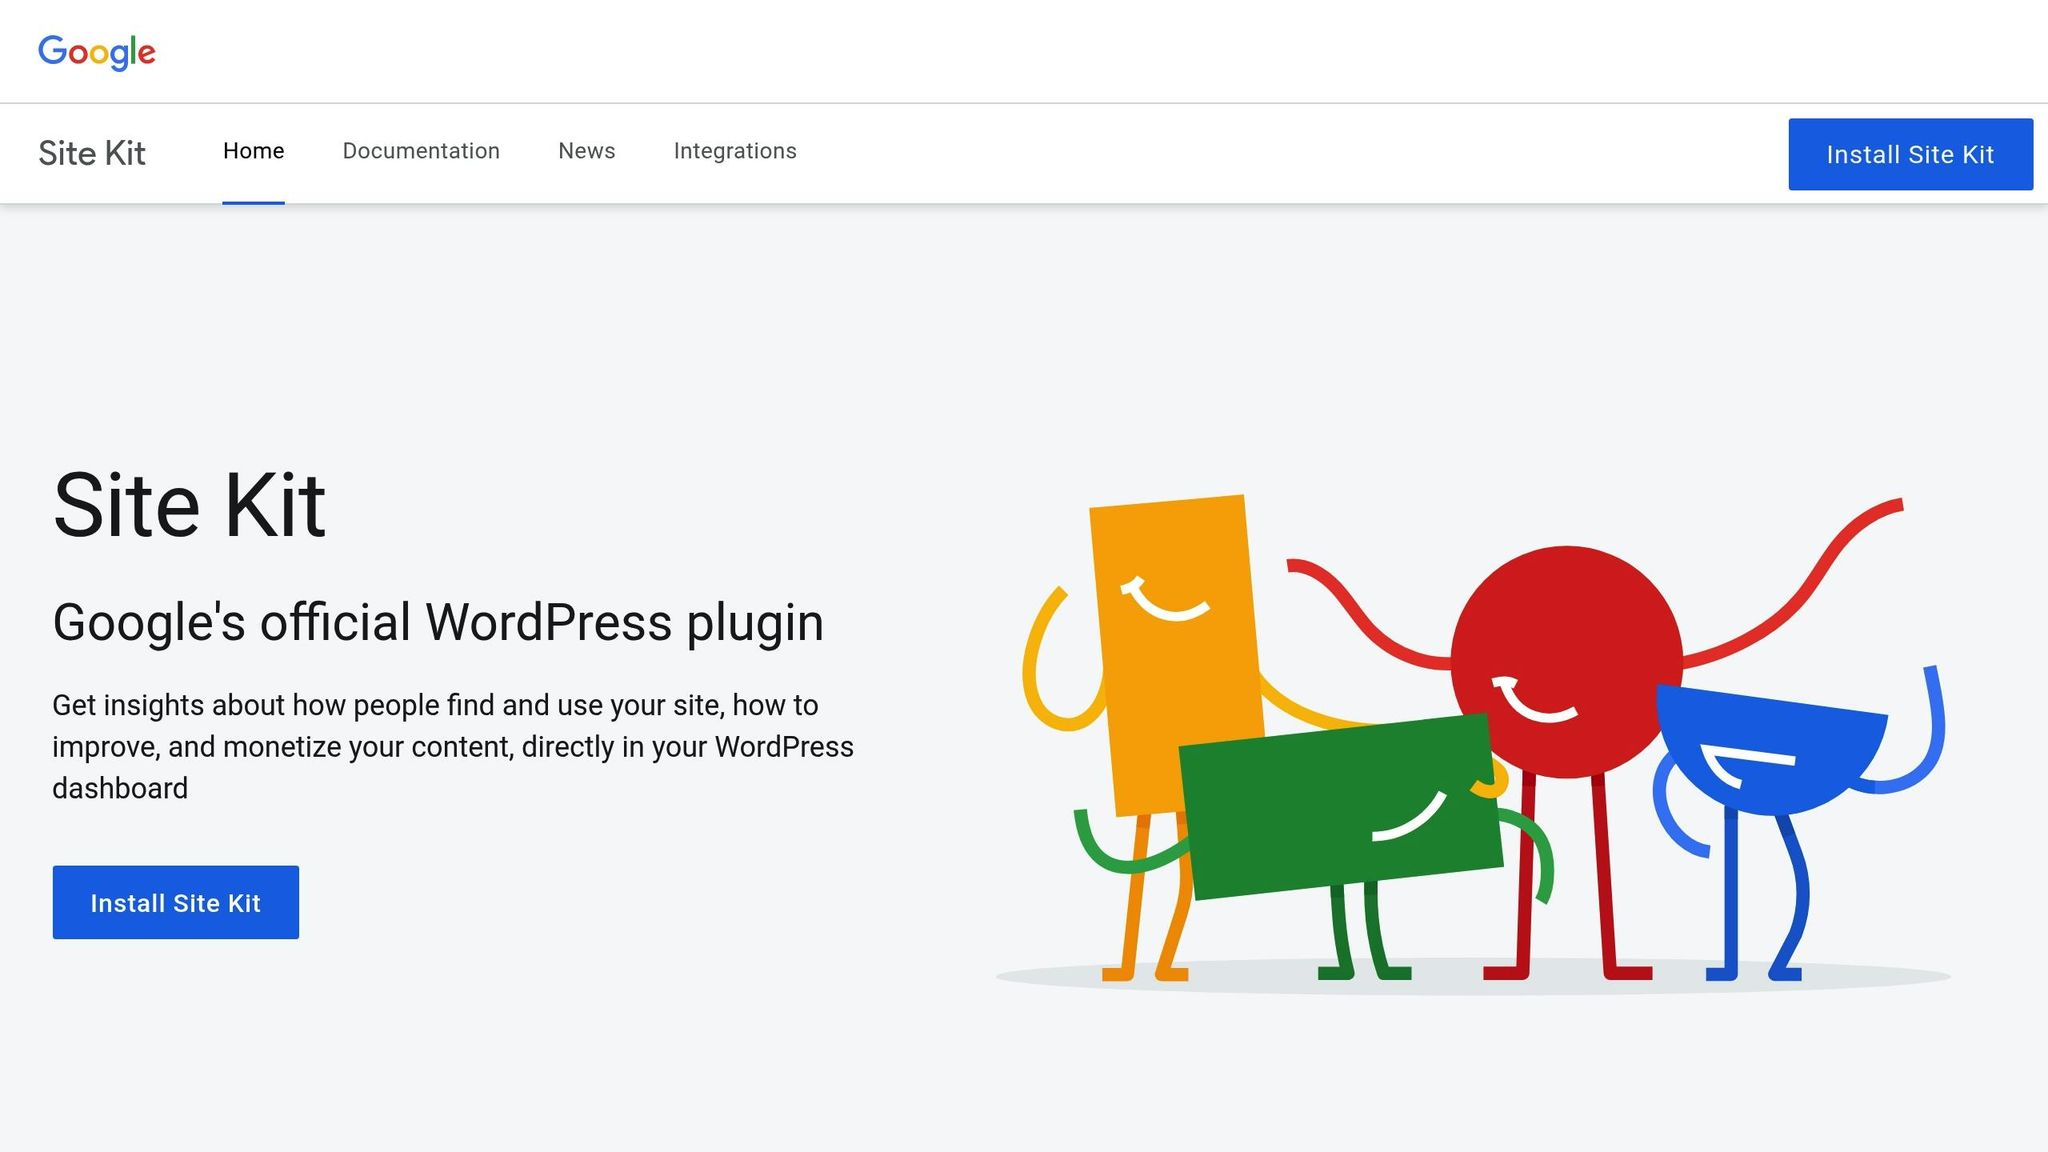The width and height of the screenshot is (2048, 1152).
Task: Go to the Integrations page
Action: (735, 151)
